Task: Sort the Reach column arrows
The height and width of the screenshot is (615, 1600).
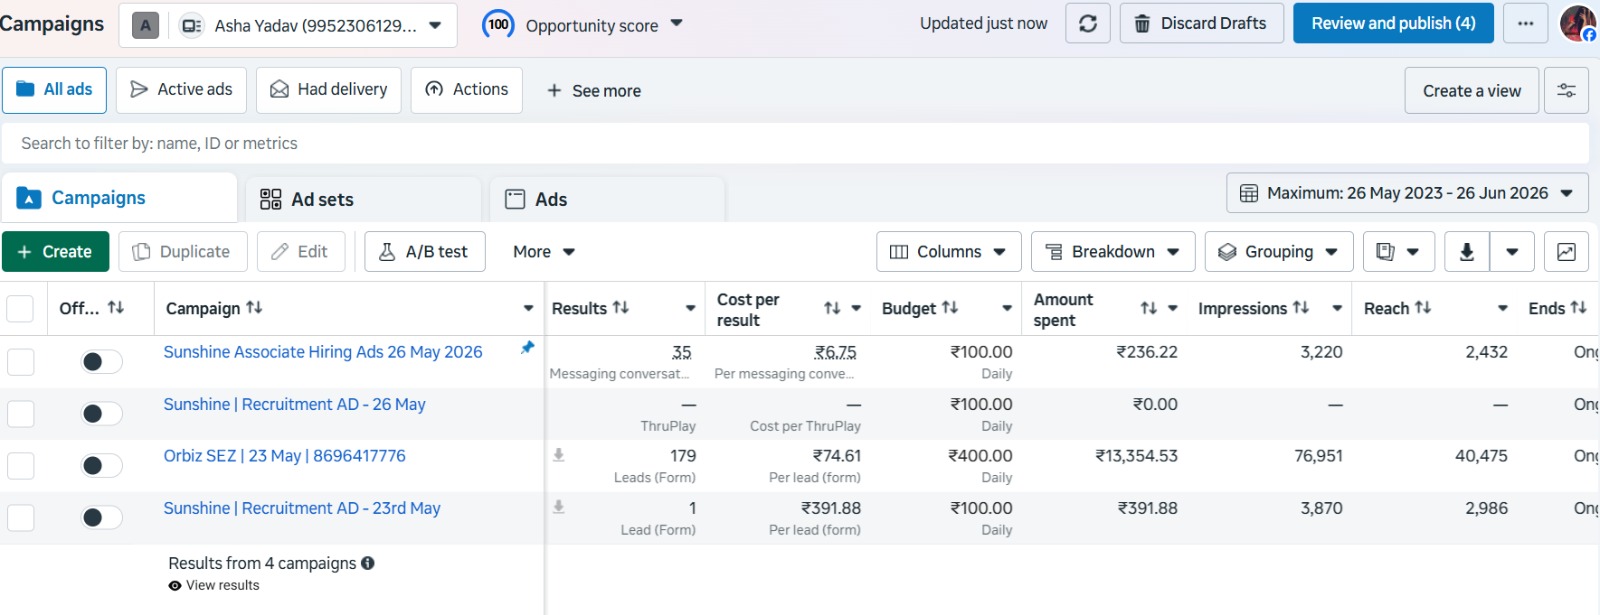Action: 1423,308
